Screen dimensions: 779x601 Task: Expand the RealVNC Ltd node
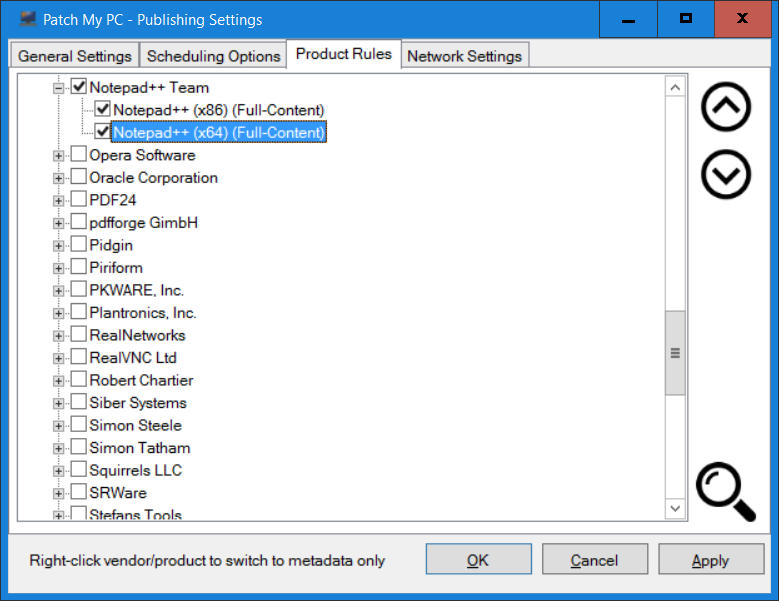(59, 359)
